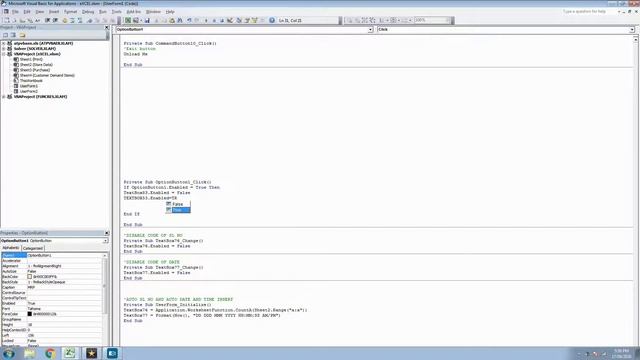Switch to the Alphabetic properties tab

(11, 248)
